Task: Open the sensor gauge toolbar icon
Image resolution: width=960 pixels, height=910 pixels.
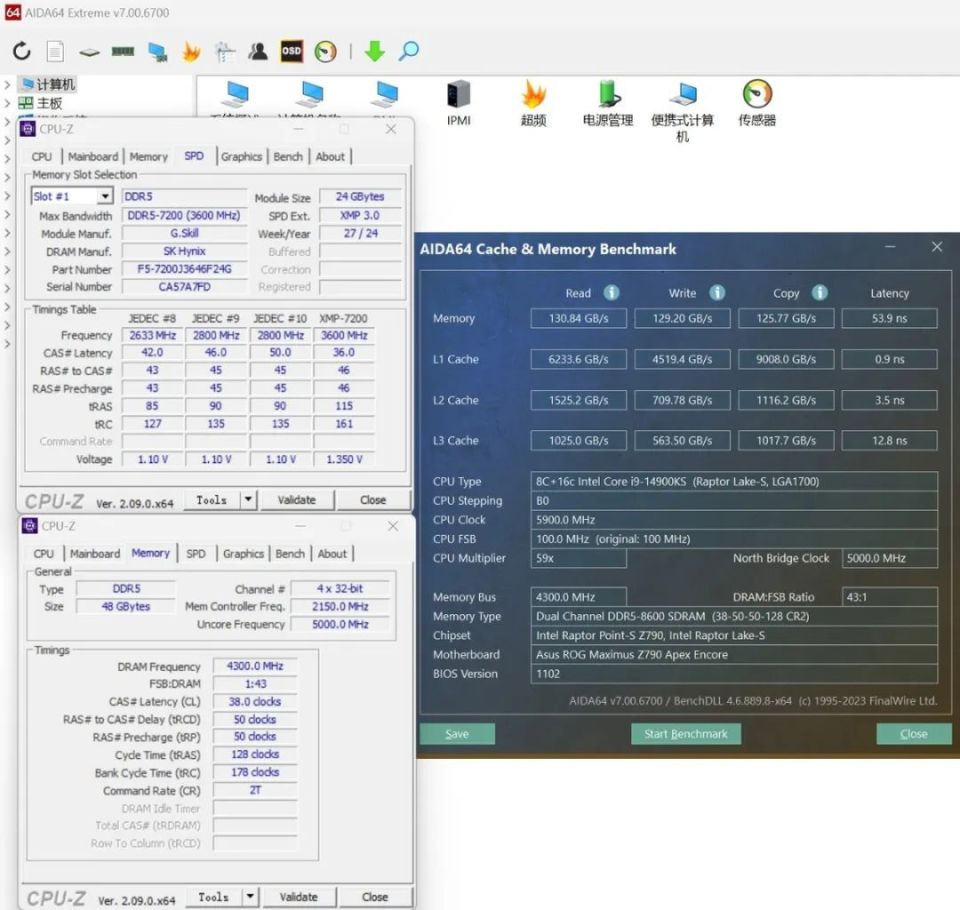Action: tap(326, 51)
